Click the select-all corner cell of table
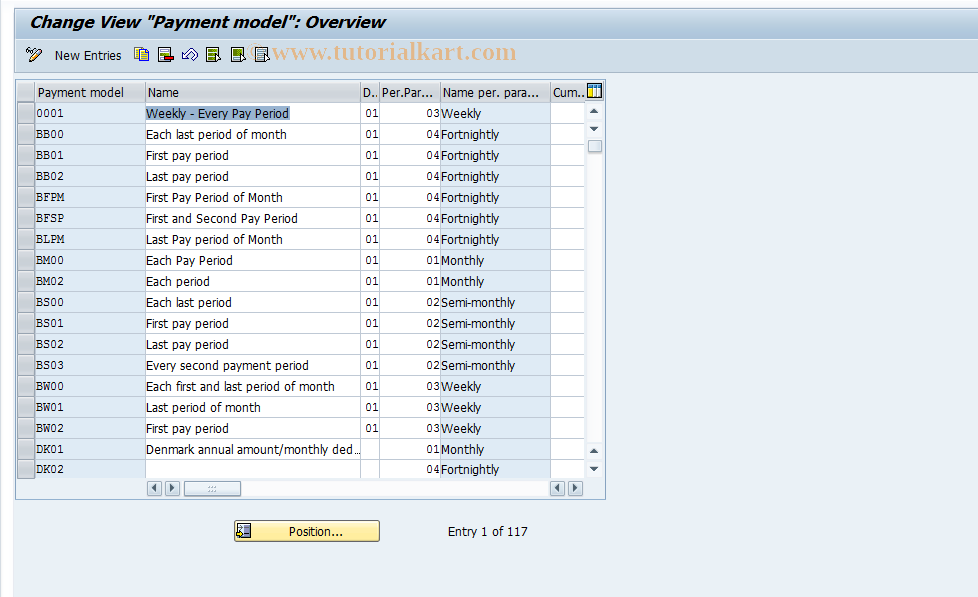The height and width of the screenshot is (597, 978). 26,92
